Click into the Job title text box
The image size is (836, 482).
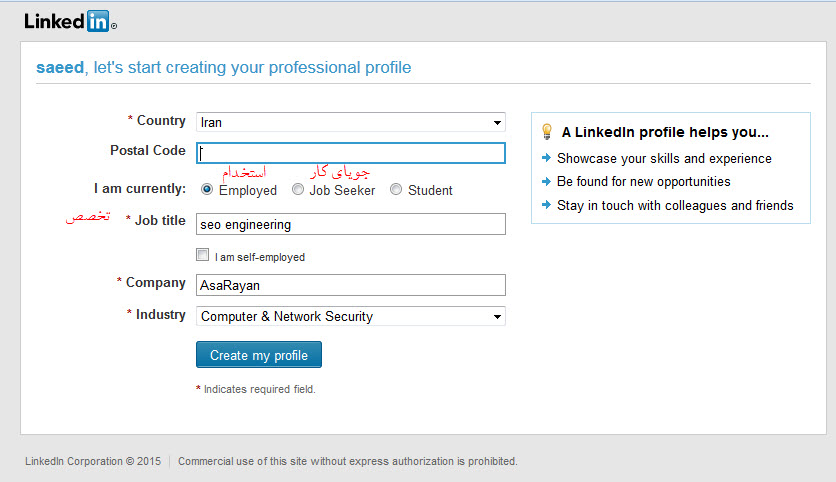[350, 224]
